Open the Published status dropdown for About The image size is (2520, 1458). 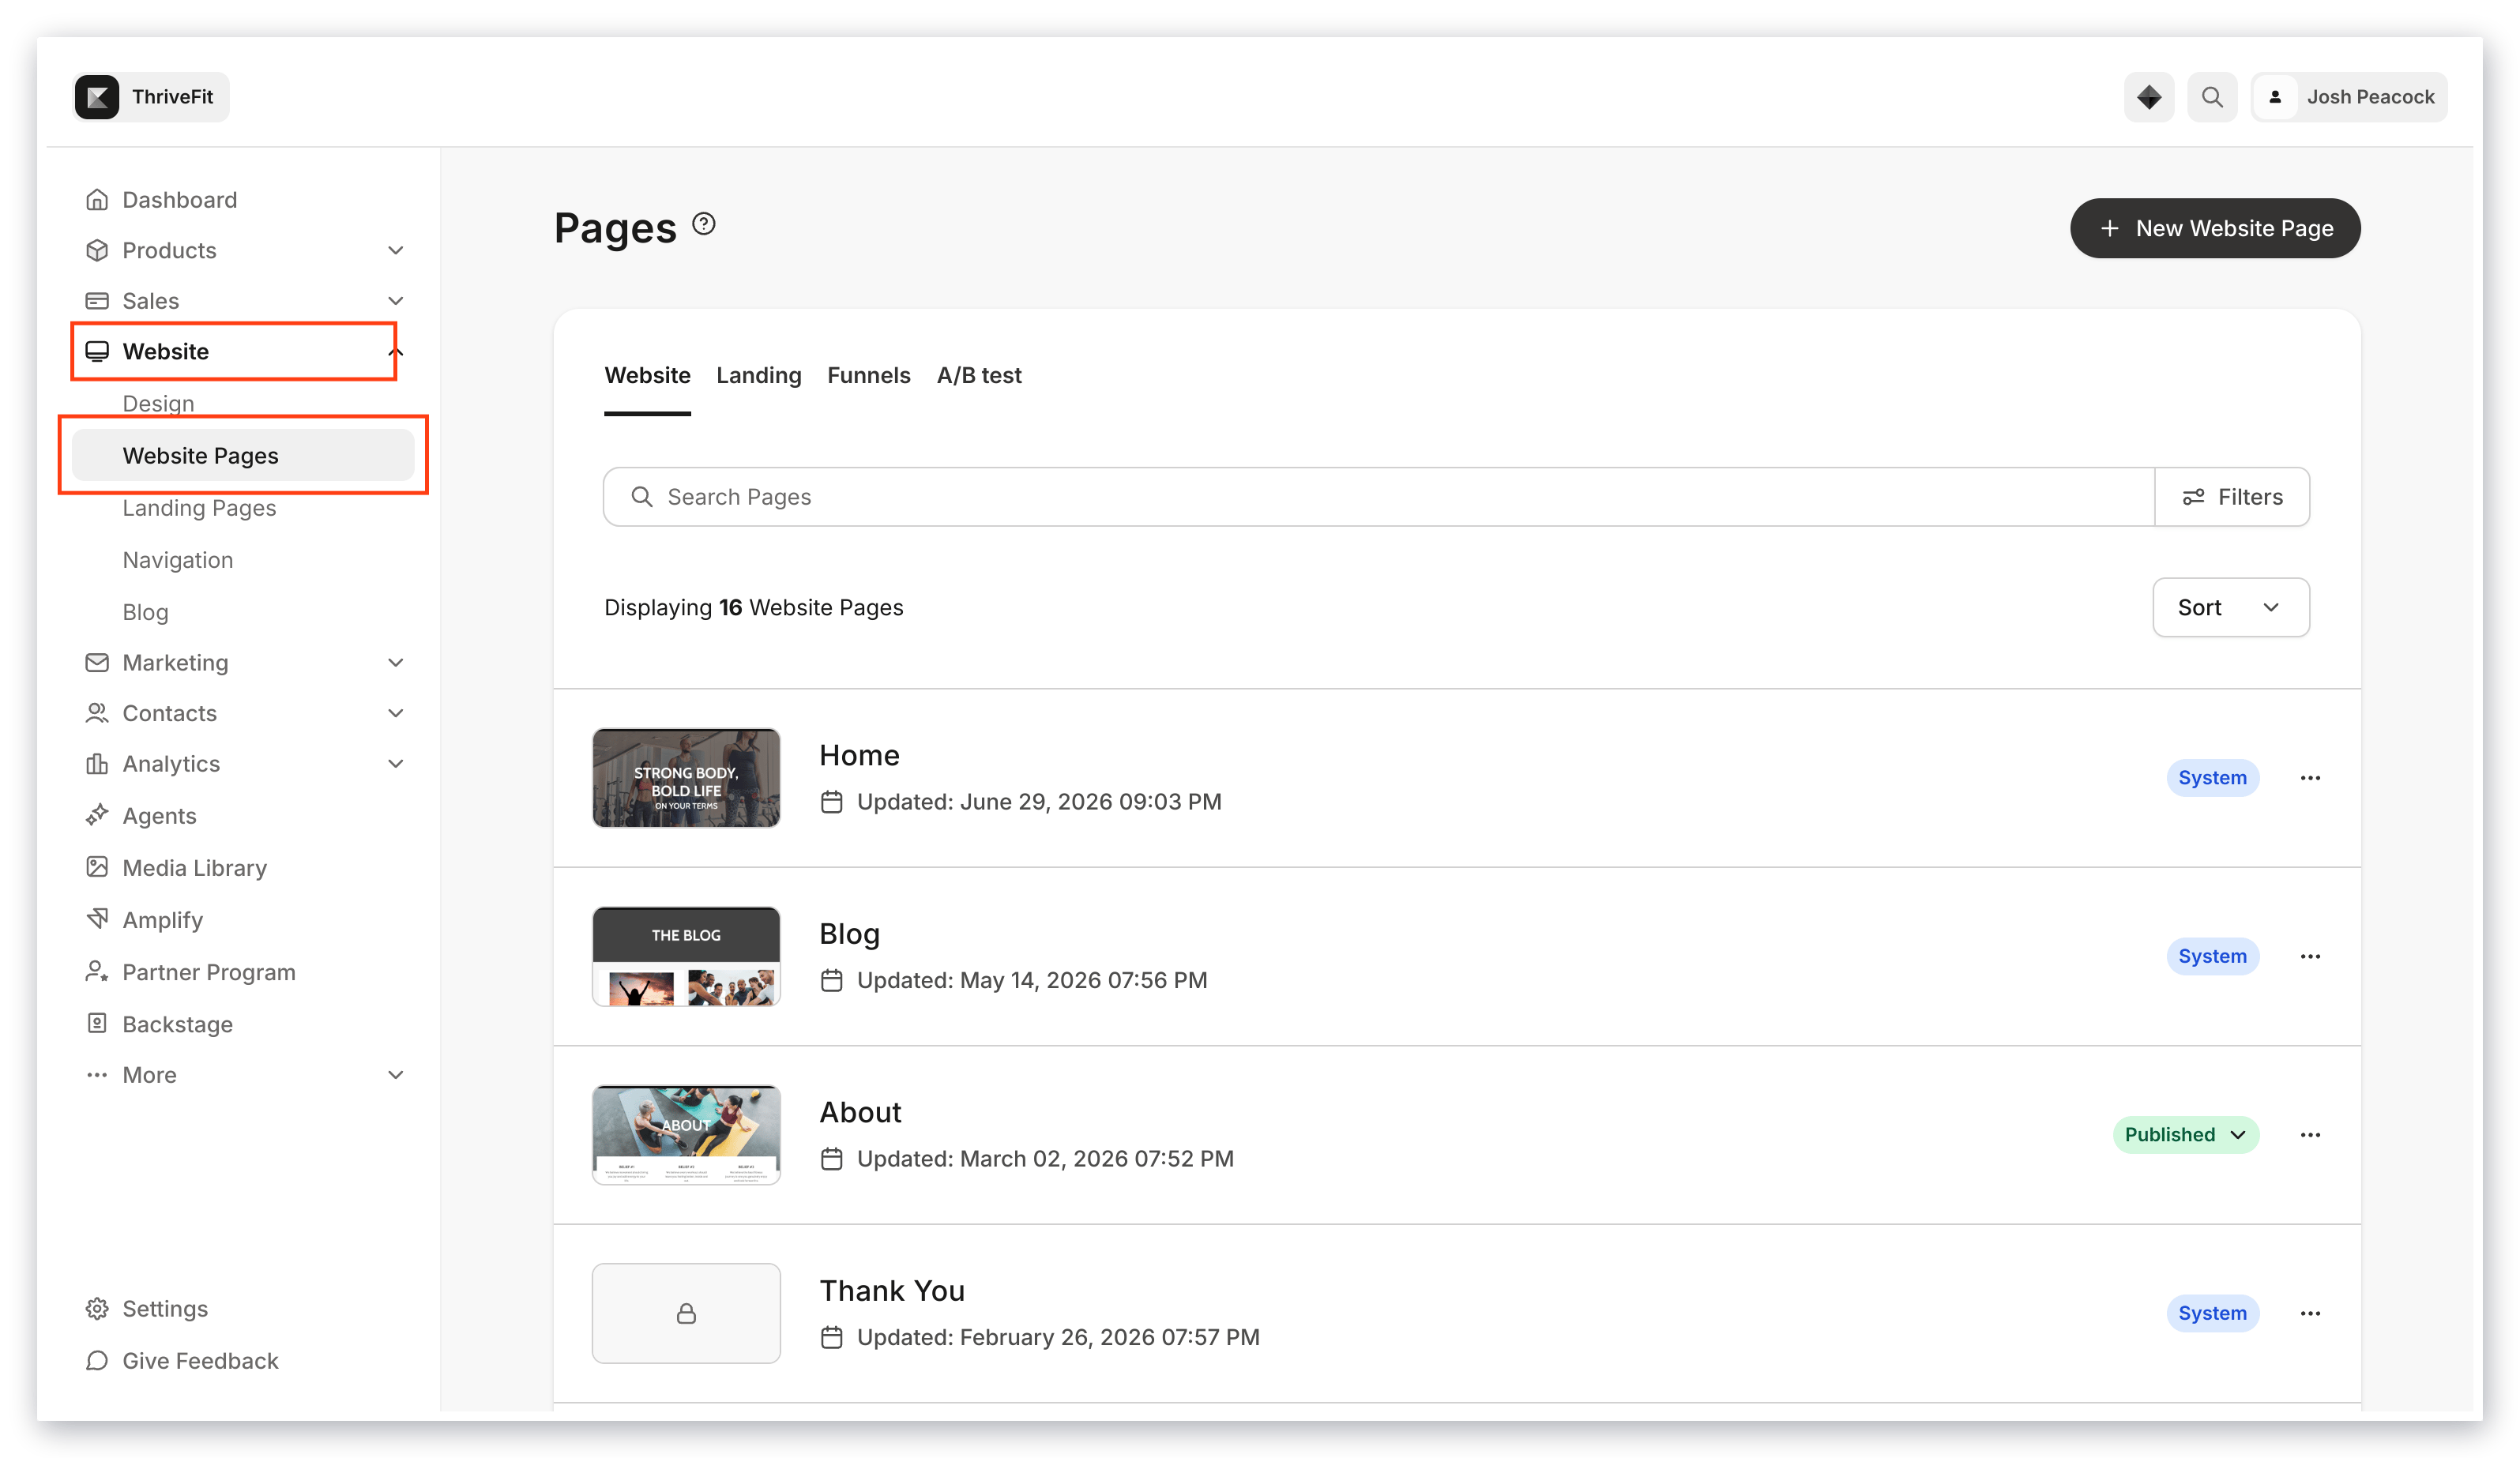(x=2185, y=1135)
